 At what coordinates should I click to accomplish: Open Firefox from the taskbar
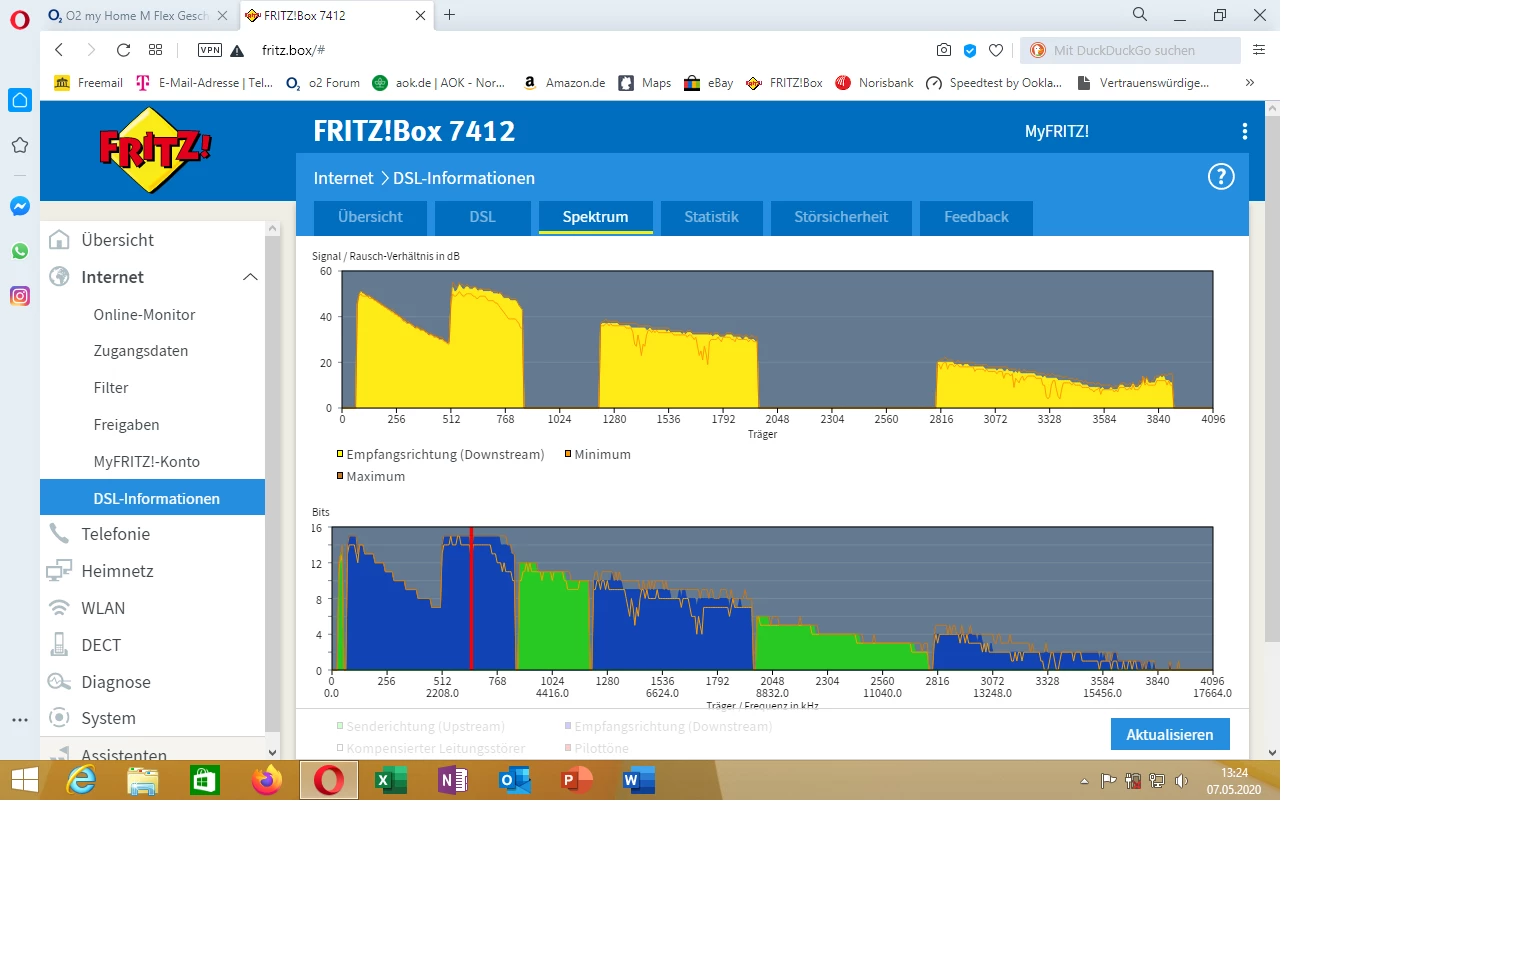pyautogui.click(x=267, y=780)
